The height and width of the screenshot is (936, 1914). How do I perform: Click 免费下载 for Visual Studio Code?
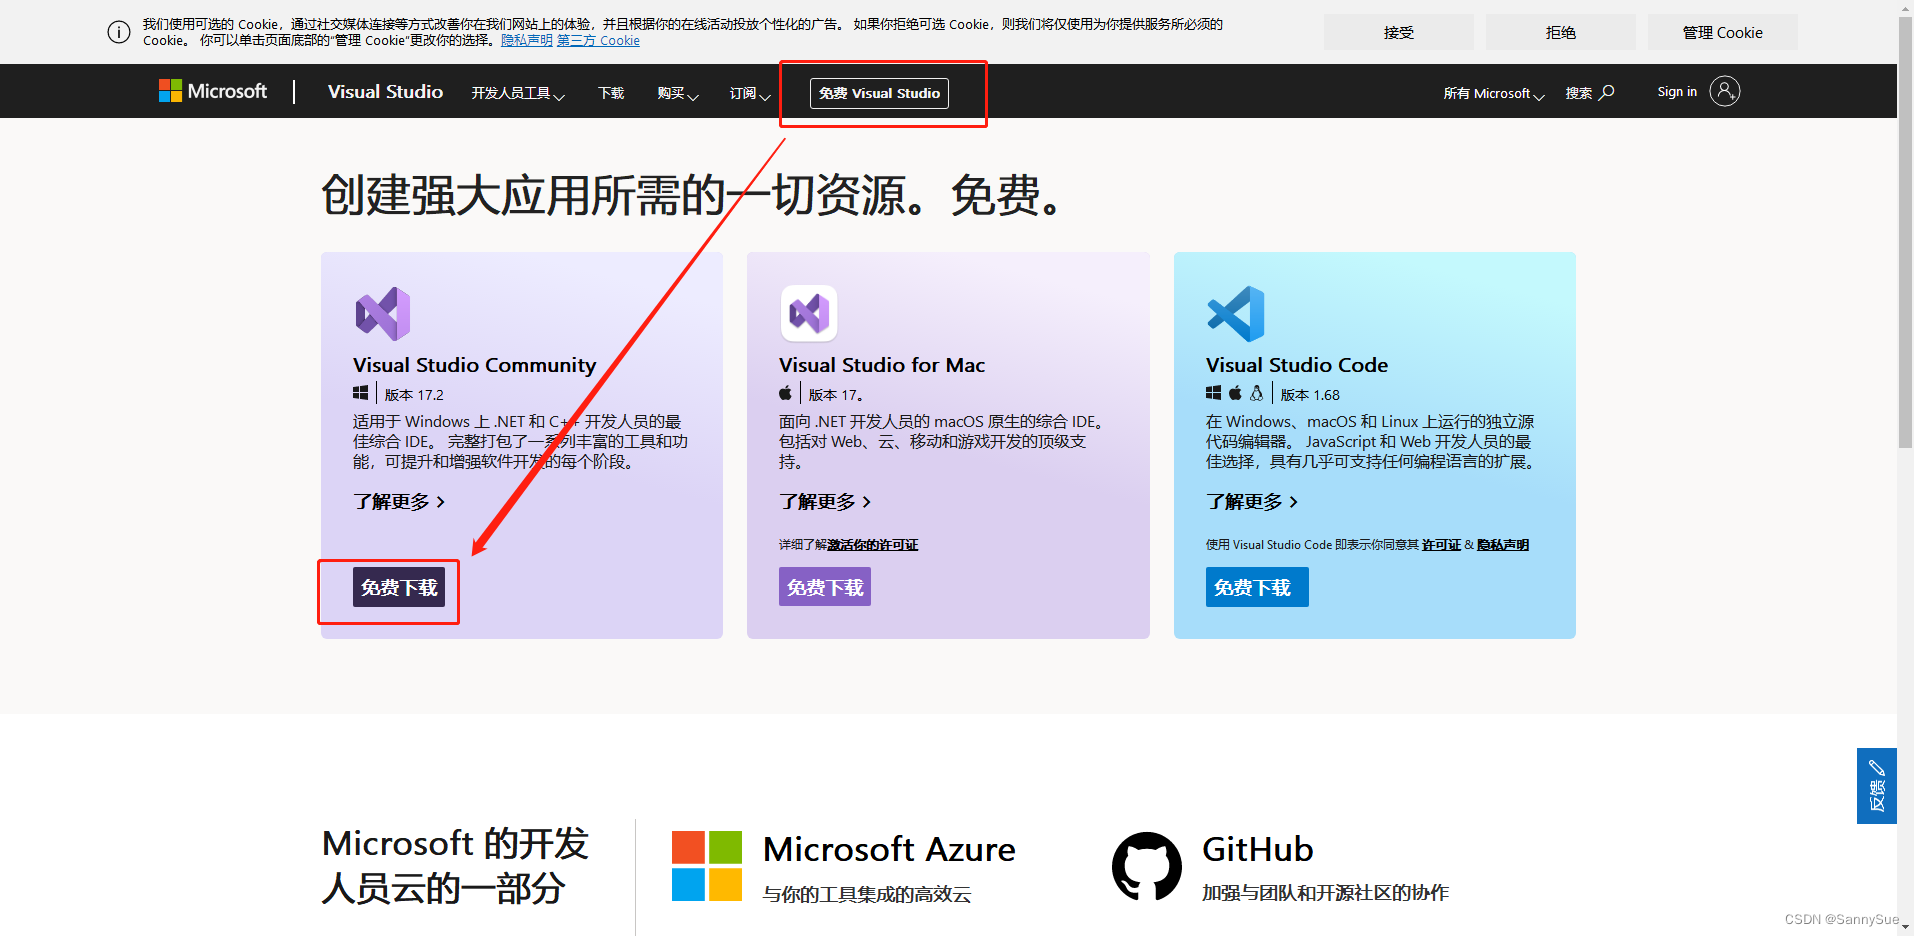1257,587
